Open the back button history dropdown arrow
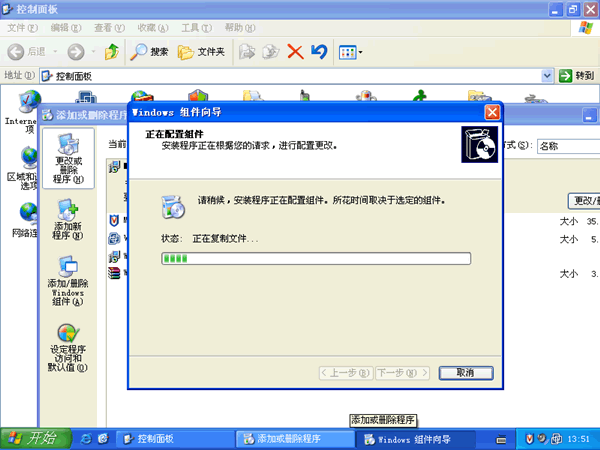Viewport: 600px width, 450px height. pos(55,51)
